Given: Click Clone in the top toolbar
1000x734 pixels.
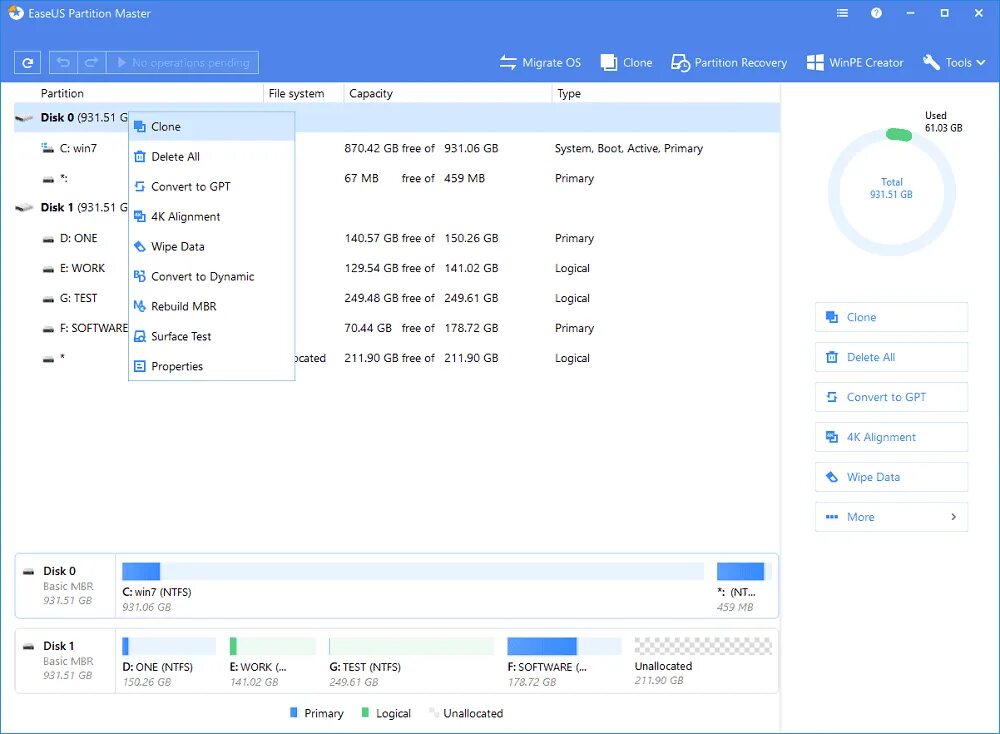Looking at the screenshot, I should [627, 62].
